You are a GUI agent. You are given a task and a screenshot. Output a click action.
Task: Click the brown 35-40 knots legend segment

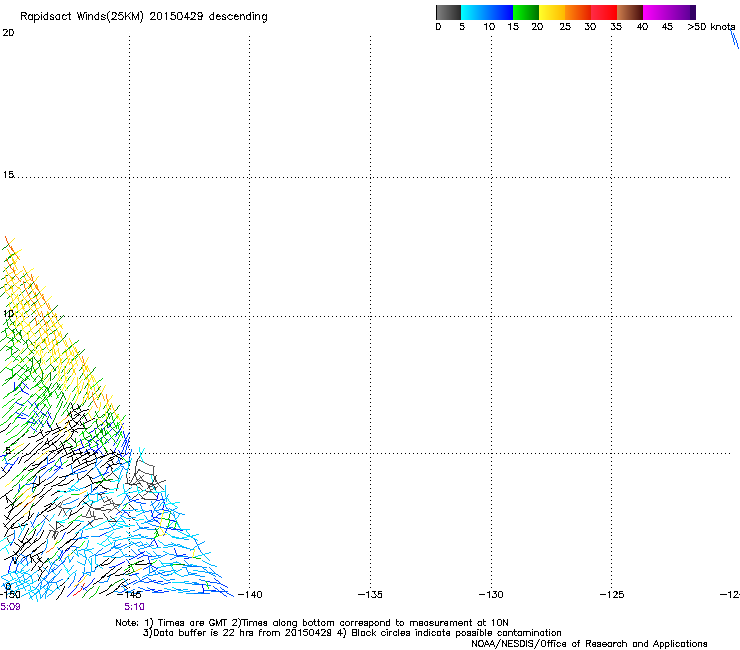point(630,12)
